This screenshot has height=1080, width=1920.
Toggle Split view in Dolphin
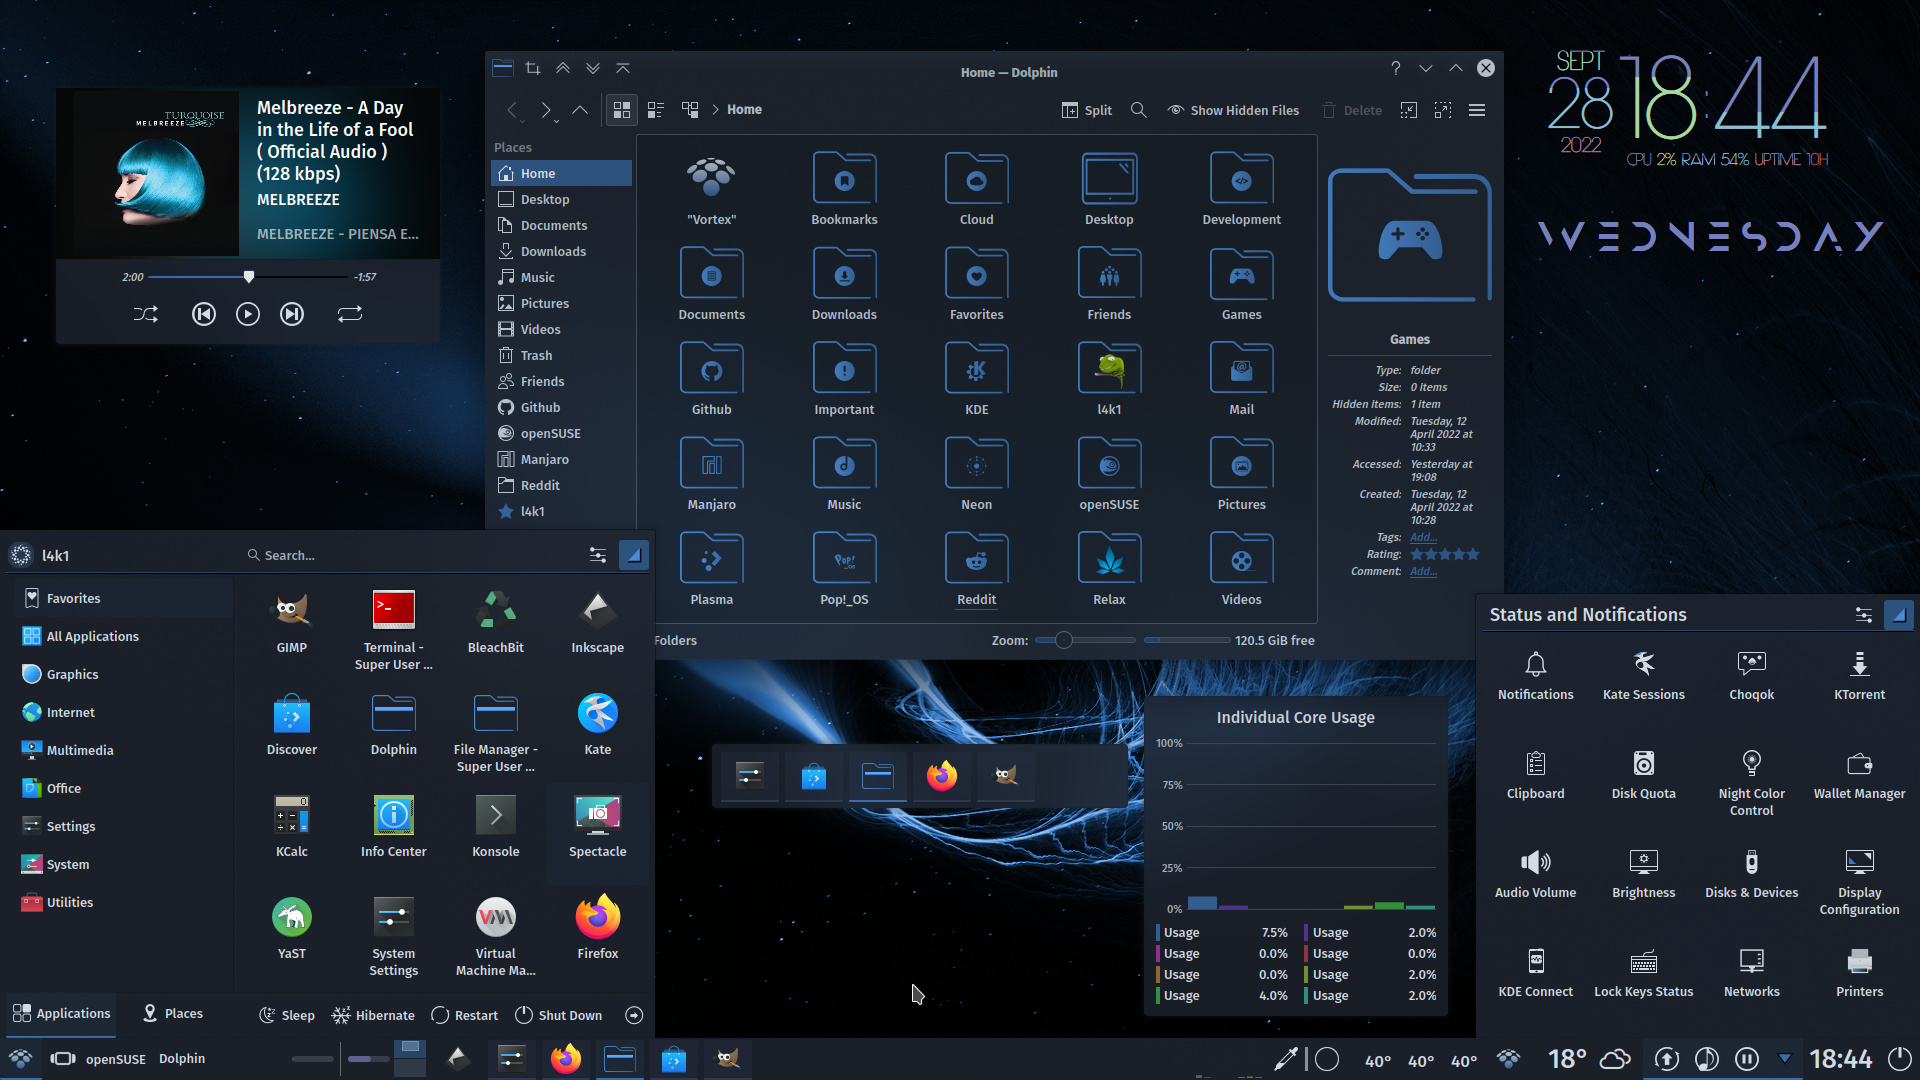tap(1086, 110)
